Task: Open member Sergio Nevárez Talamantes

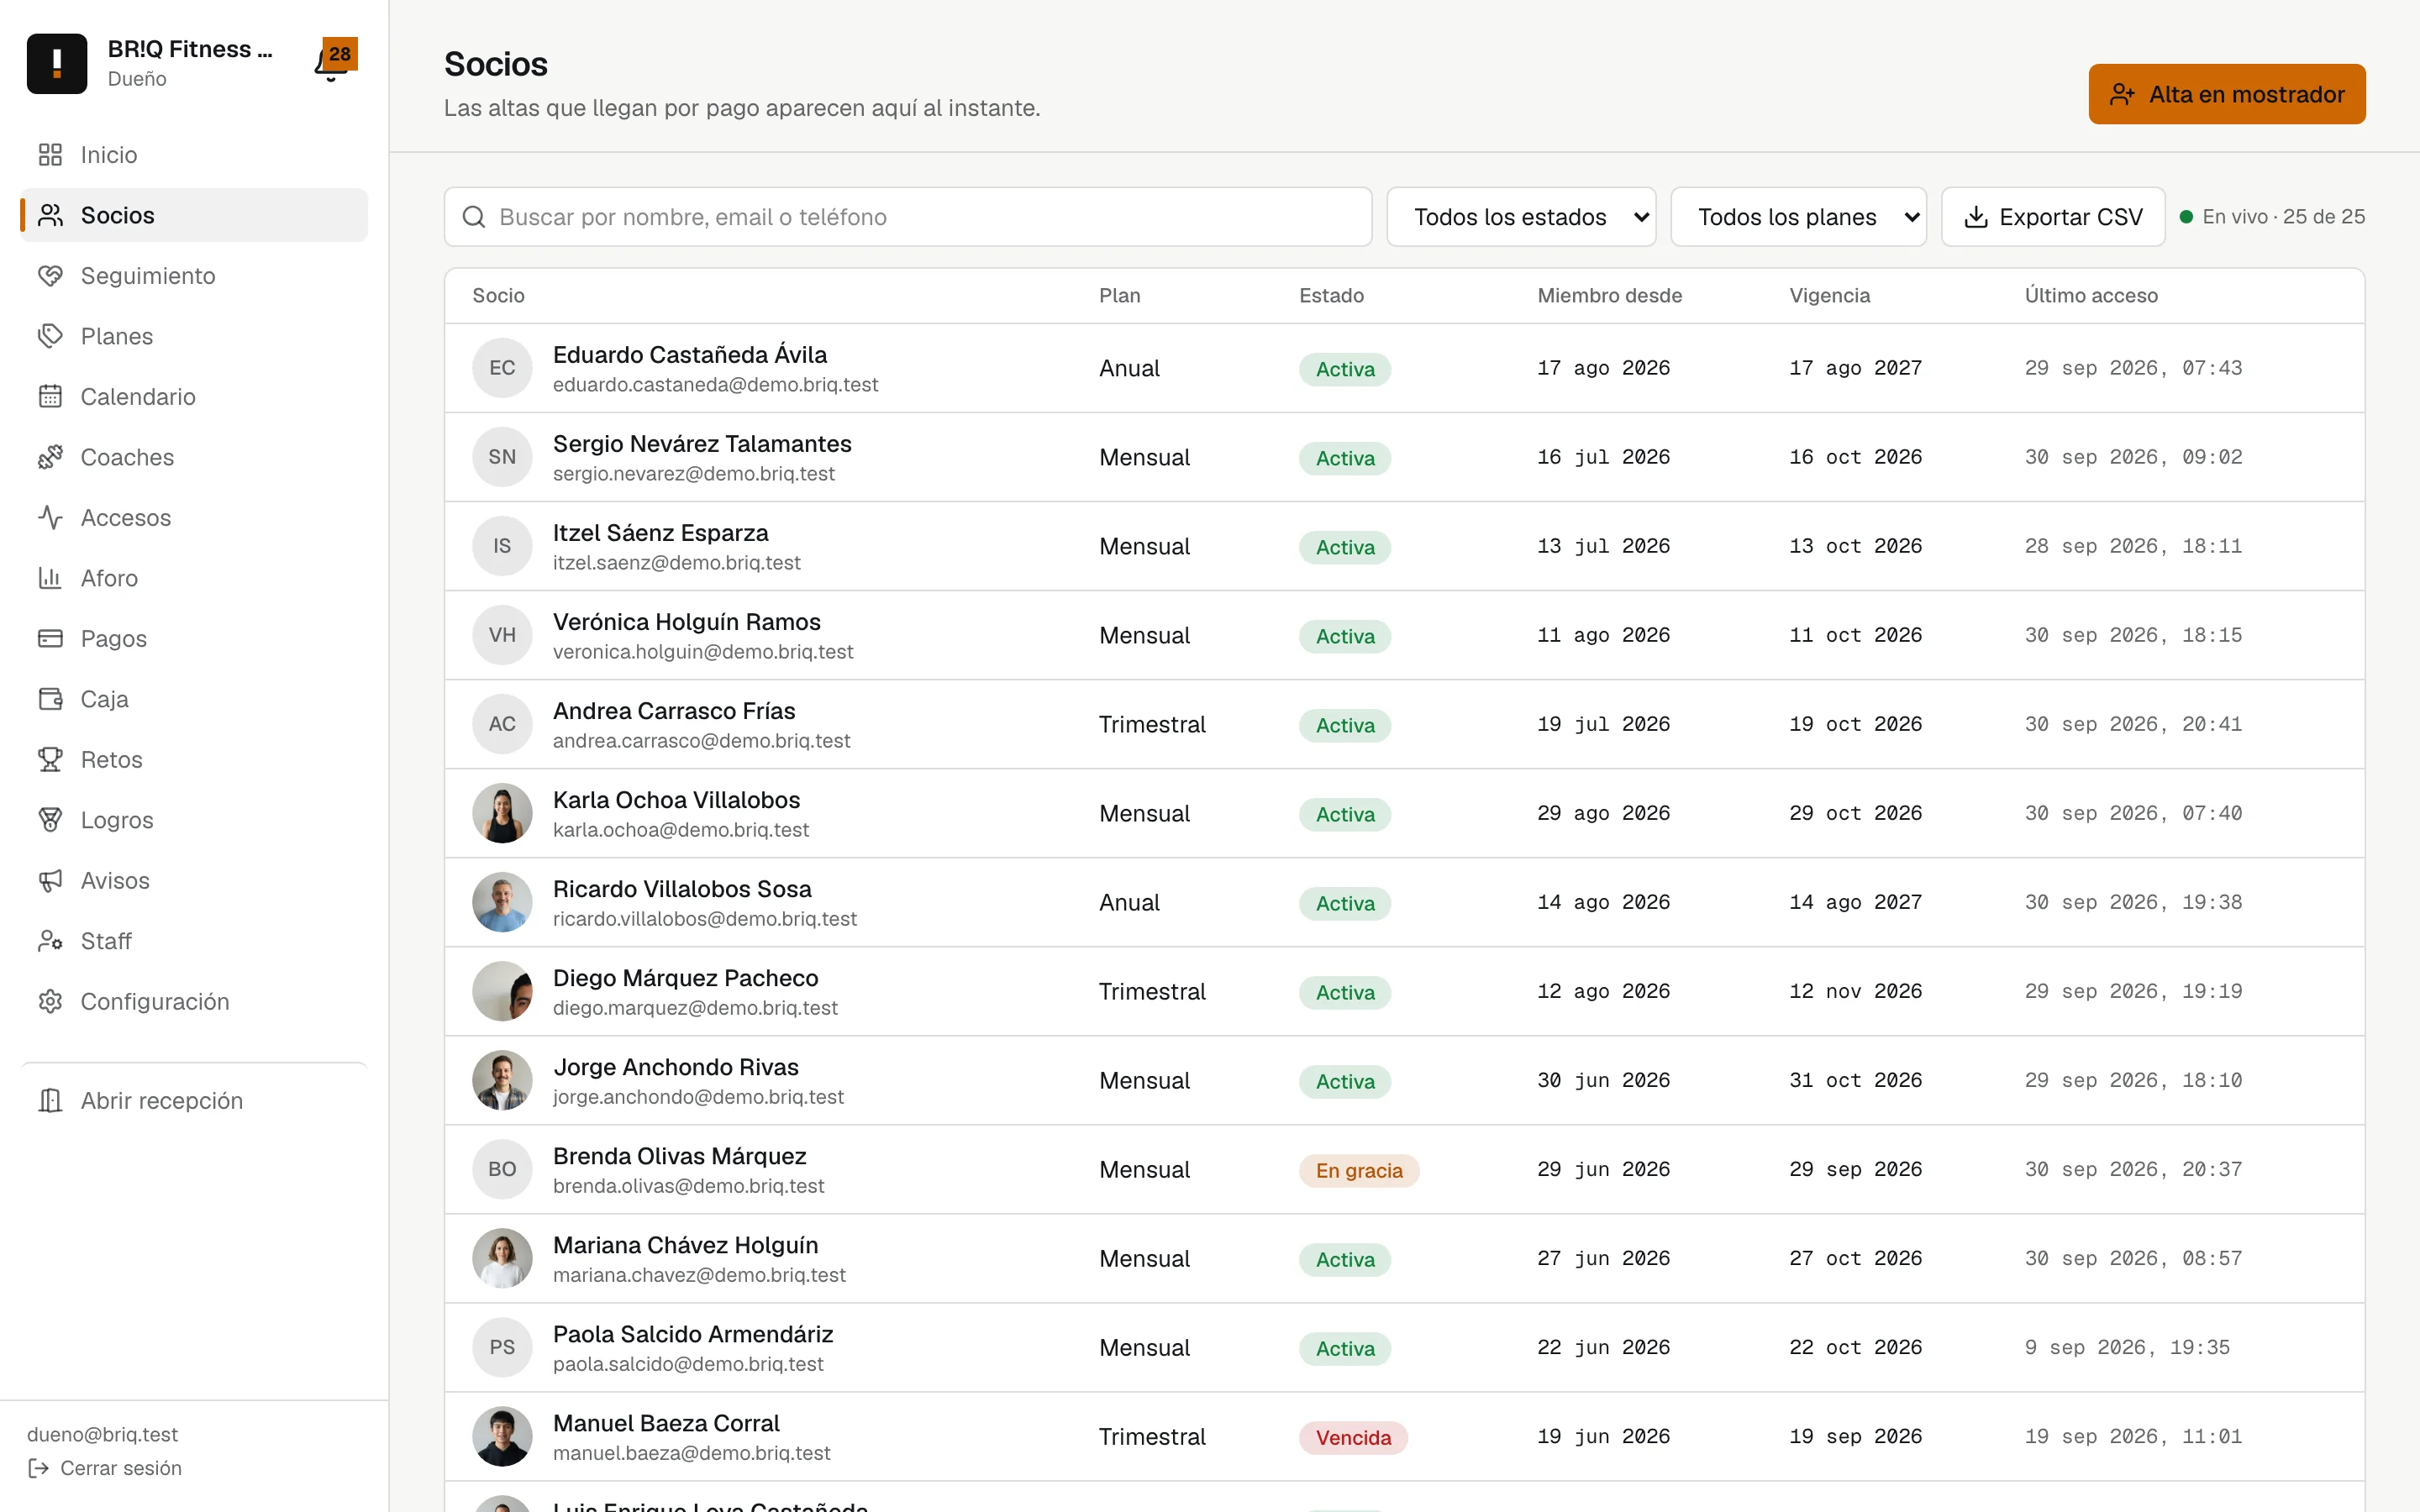Action: pos(1404,457)
